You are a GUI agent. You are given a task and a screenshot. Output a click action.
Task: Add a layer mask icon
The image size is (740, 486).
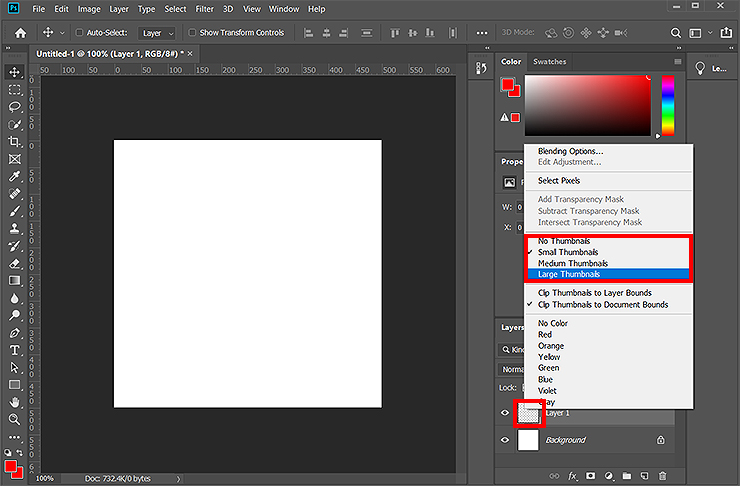point(590,476)
